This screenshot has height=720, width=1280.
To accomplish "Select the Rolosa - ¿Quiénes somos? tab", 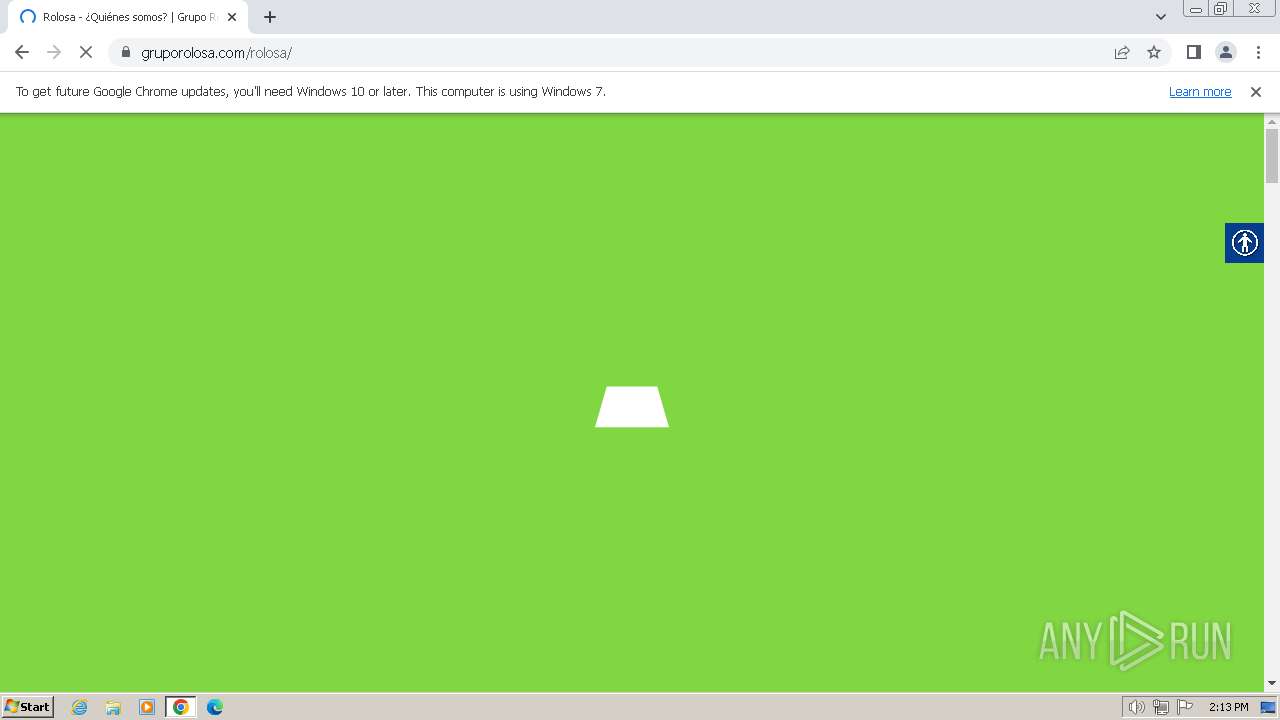I will click(127, 17).
